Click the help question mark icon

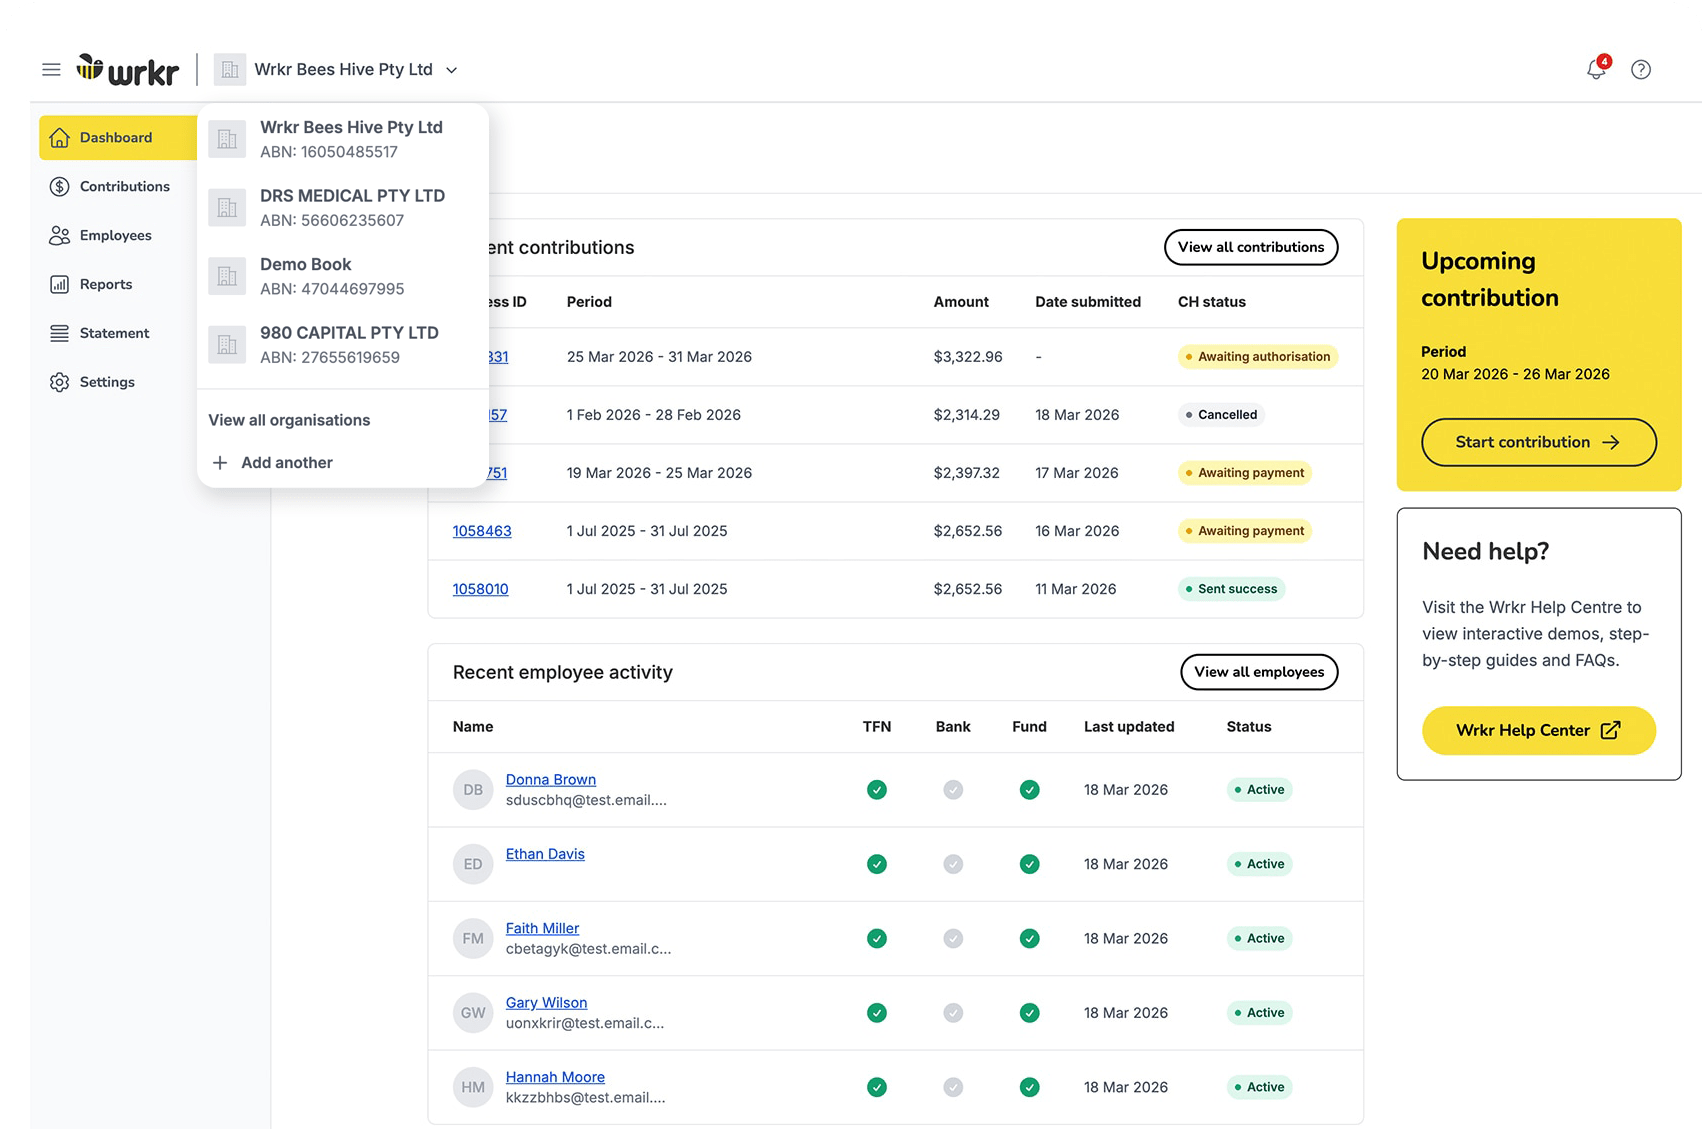click(x=1641, y=69)
